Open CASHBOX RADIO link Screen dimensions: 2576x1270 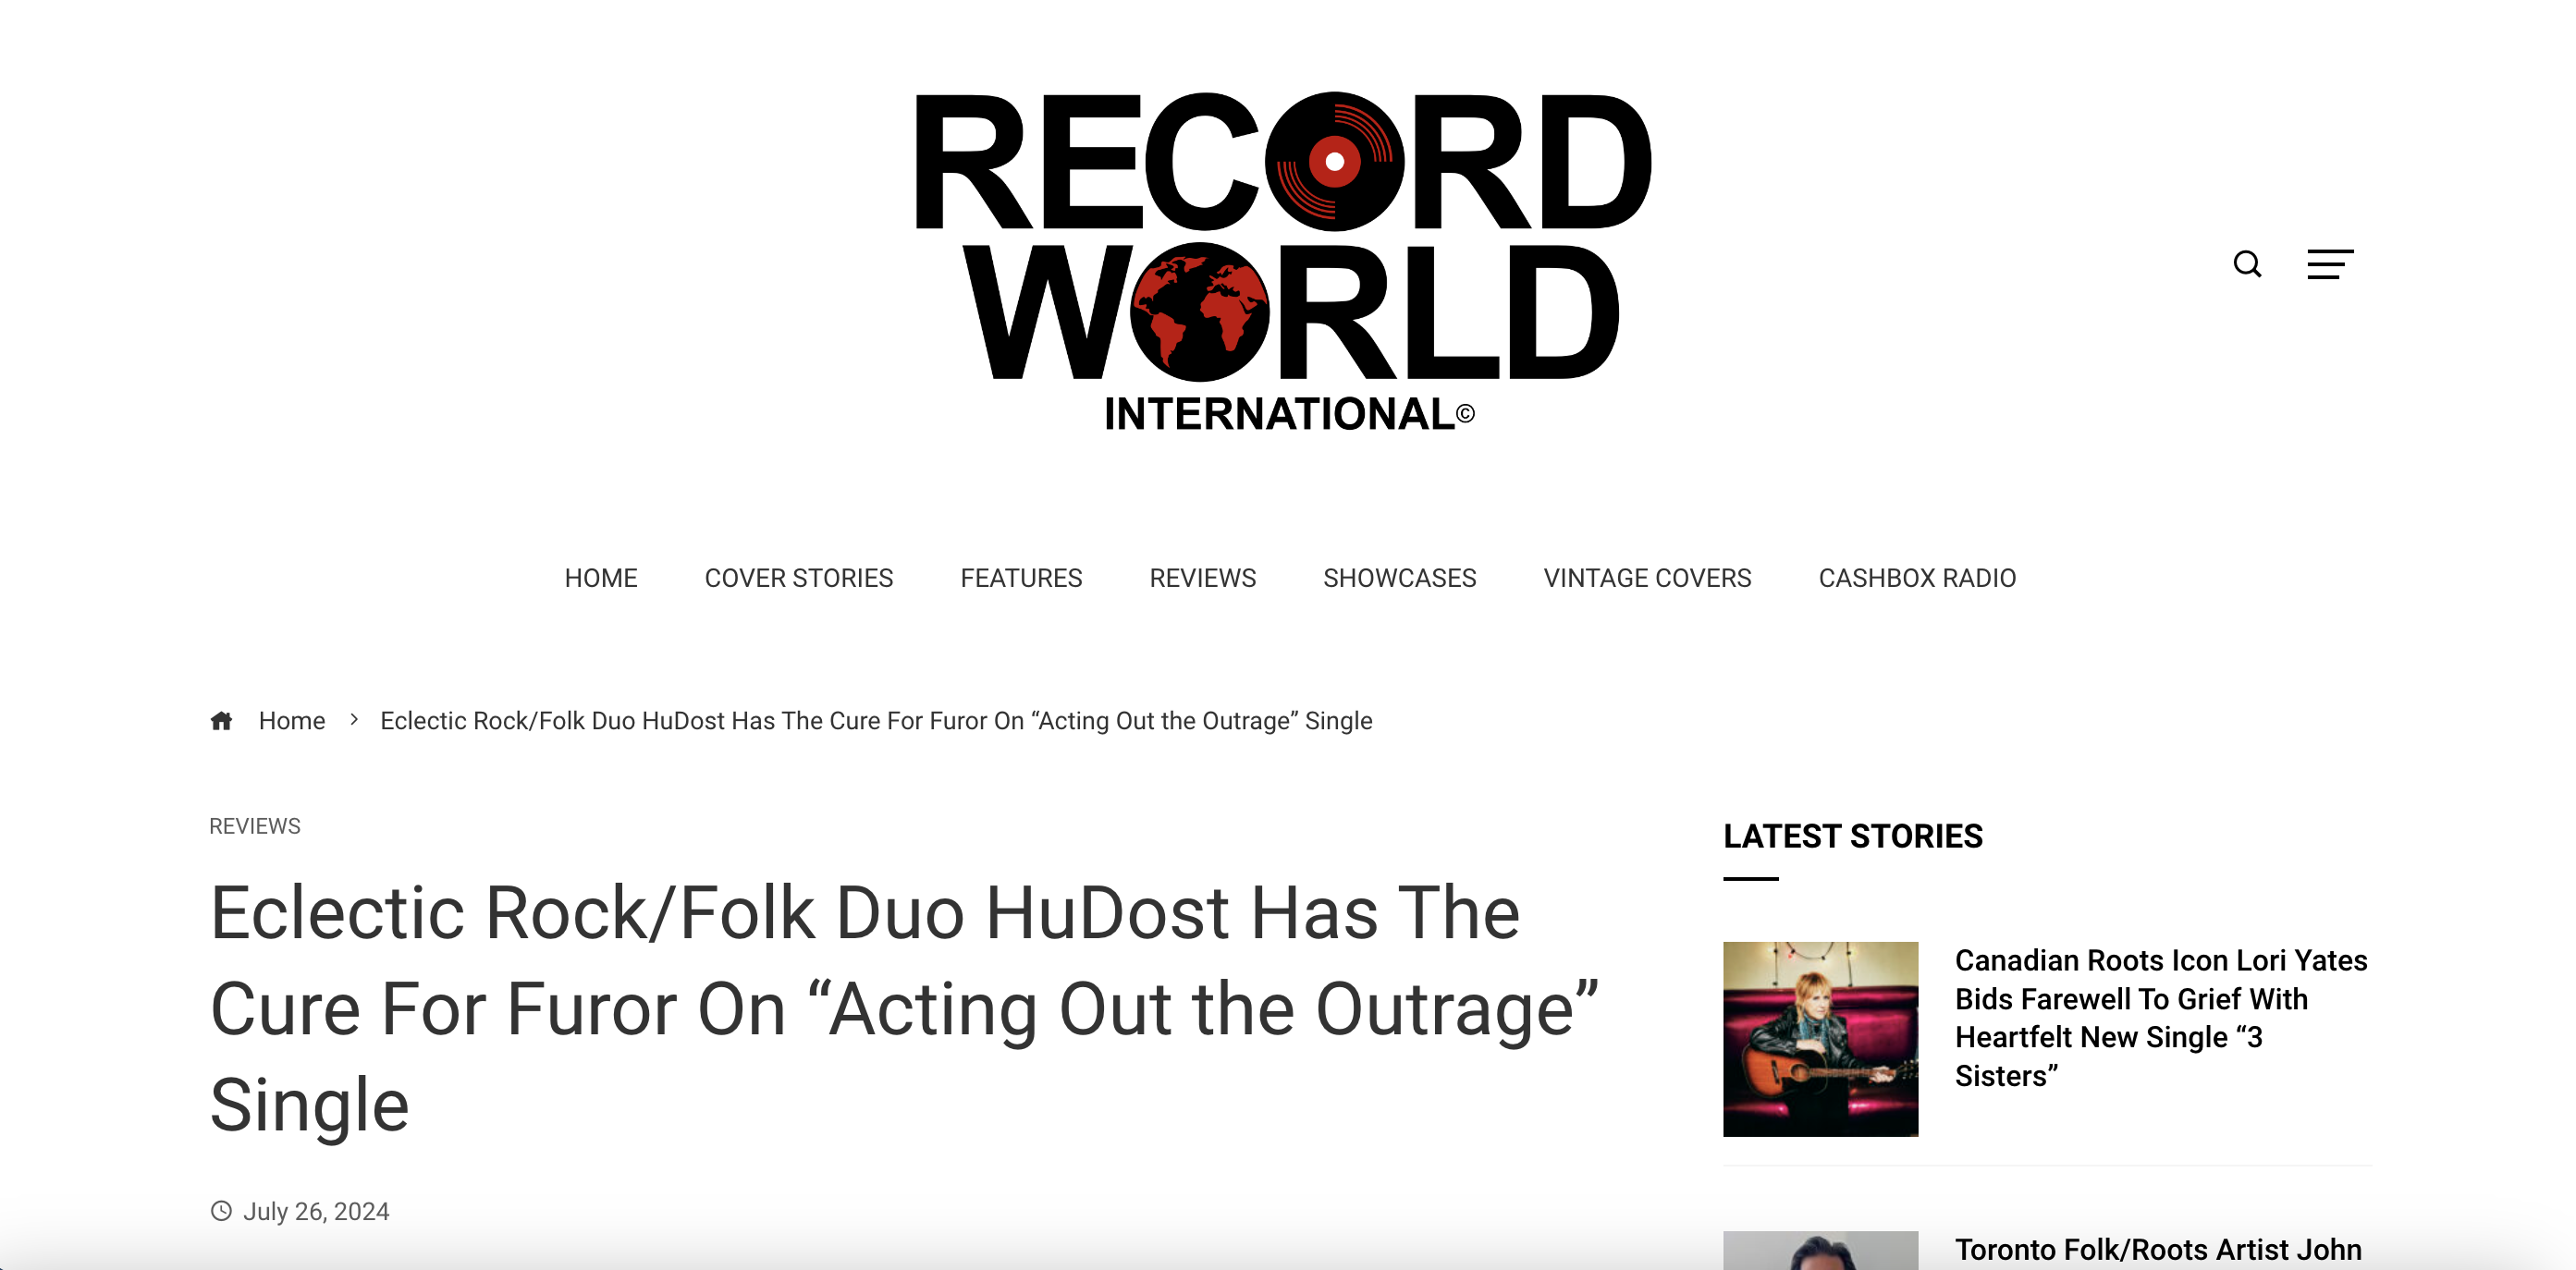(x=1917, y=578)
